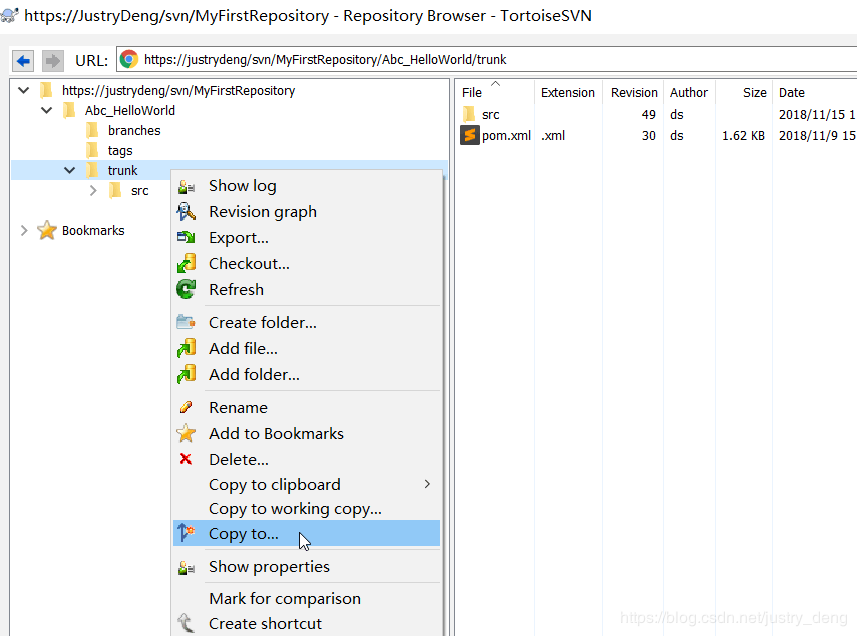Select pom.xml in the file list

coord(506,136)
